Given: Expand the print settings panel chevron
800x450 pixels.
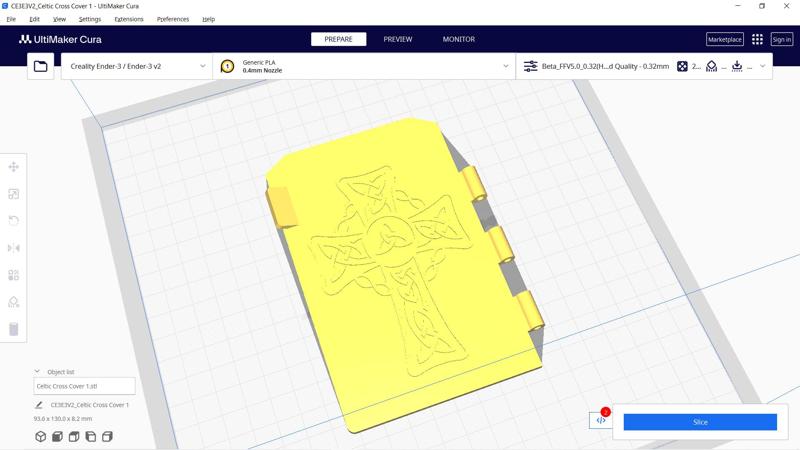Looking at the screenshot, I should tap(762, 66).
